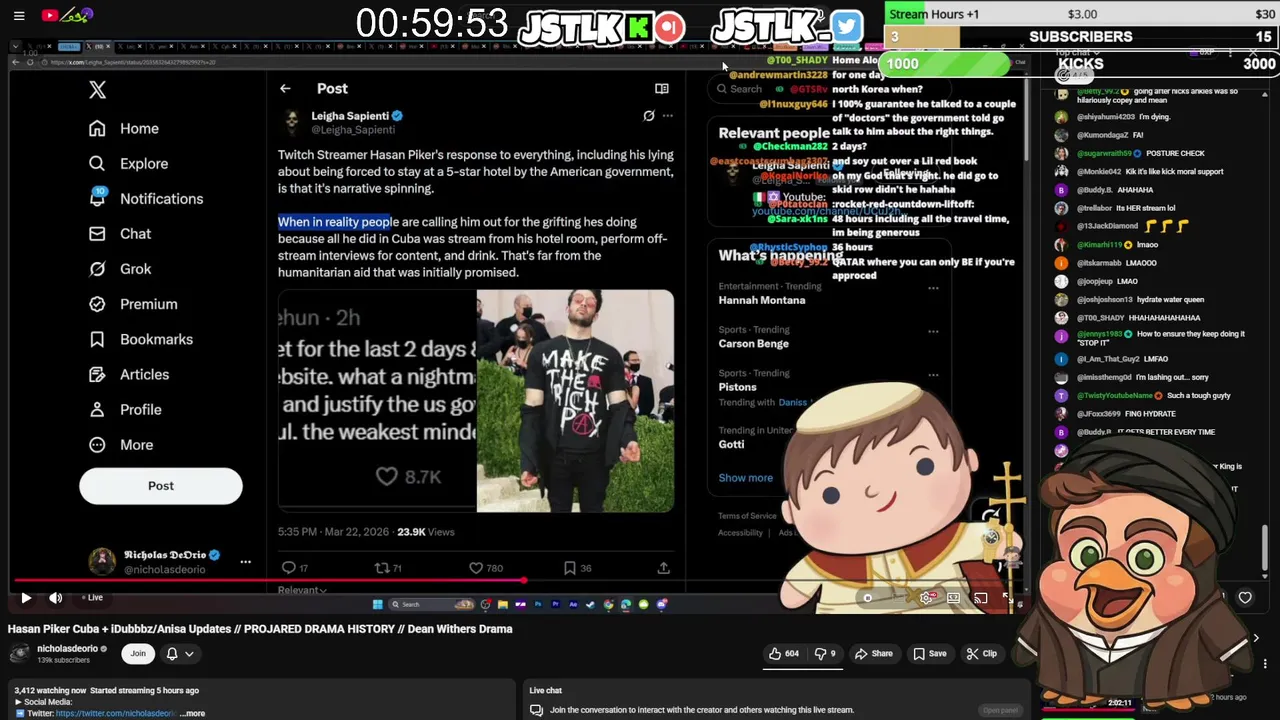
Task: Open Articles in the X sidebar
Action: pos(129,375)
